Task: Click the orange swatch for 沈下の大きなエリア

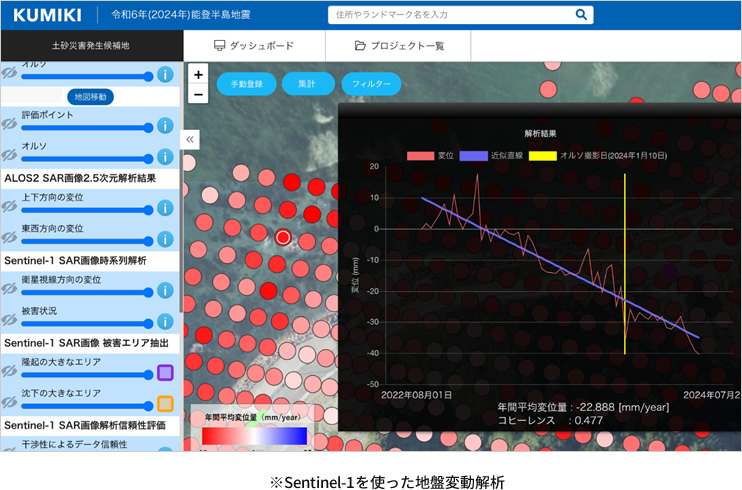Action: 165,404
